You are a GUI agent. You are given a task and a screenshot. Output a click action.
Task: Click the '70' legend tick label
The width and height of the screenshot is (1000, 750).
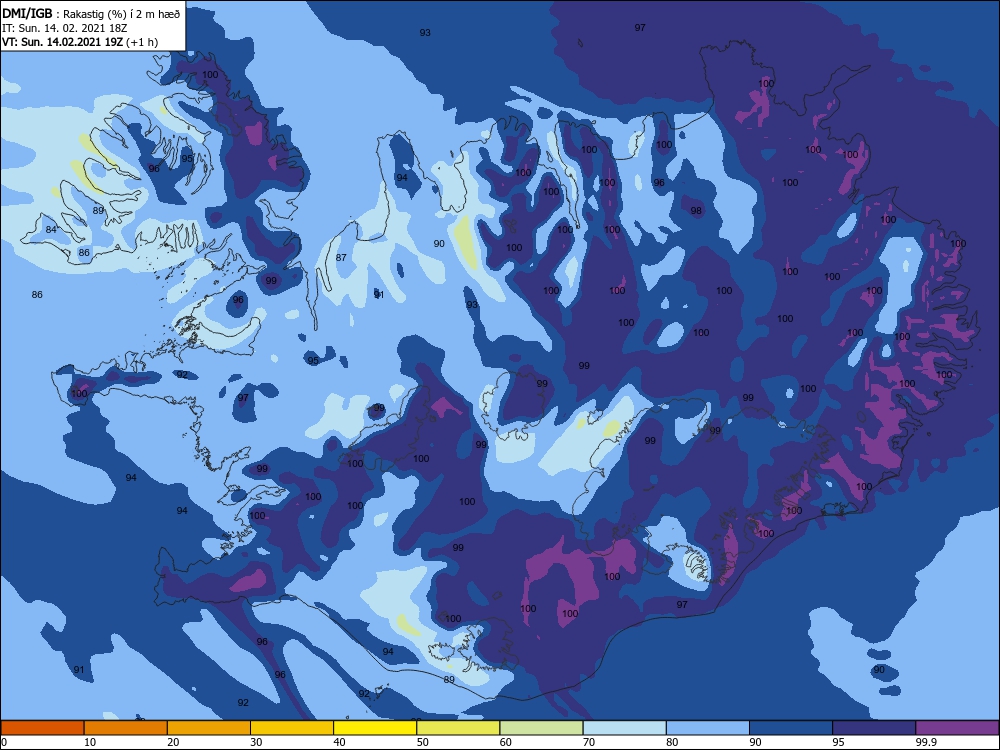(589, 742)
